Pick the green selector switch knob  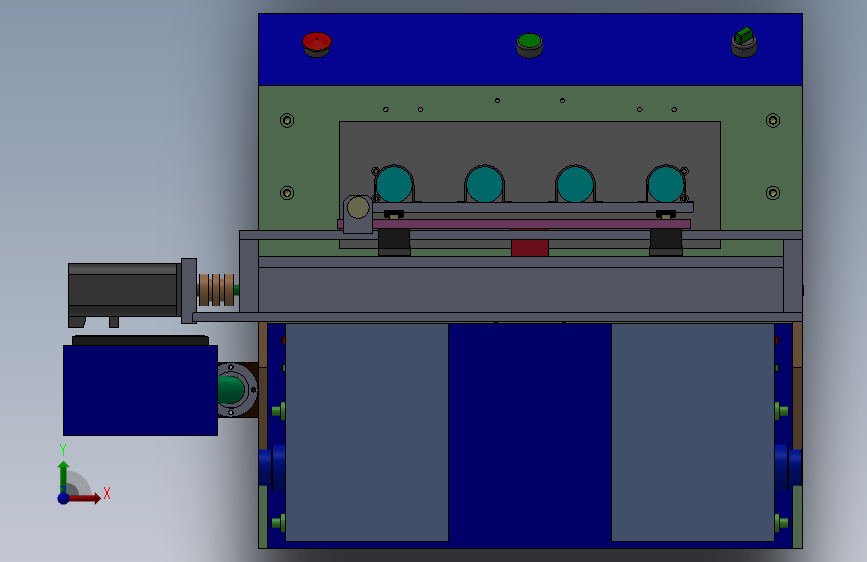(744, 36)
